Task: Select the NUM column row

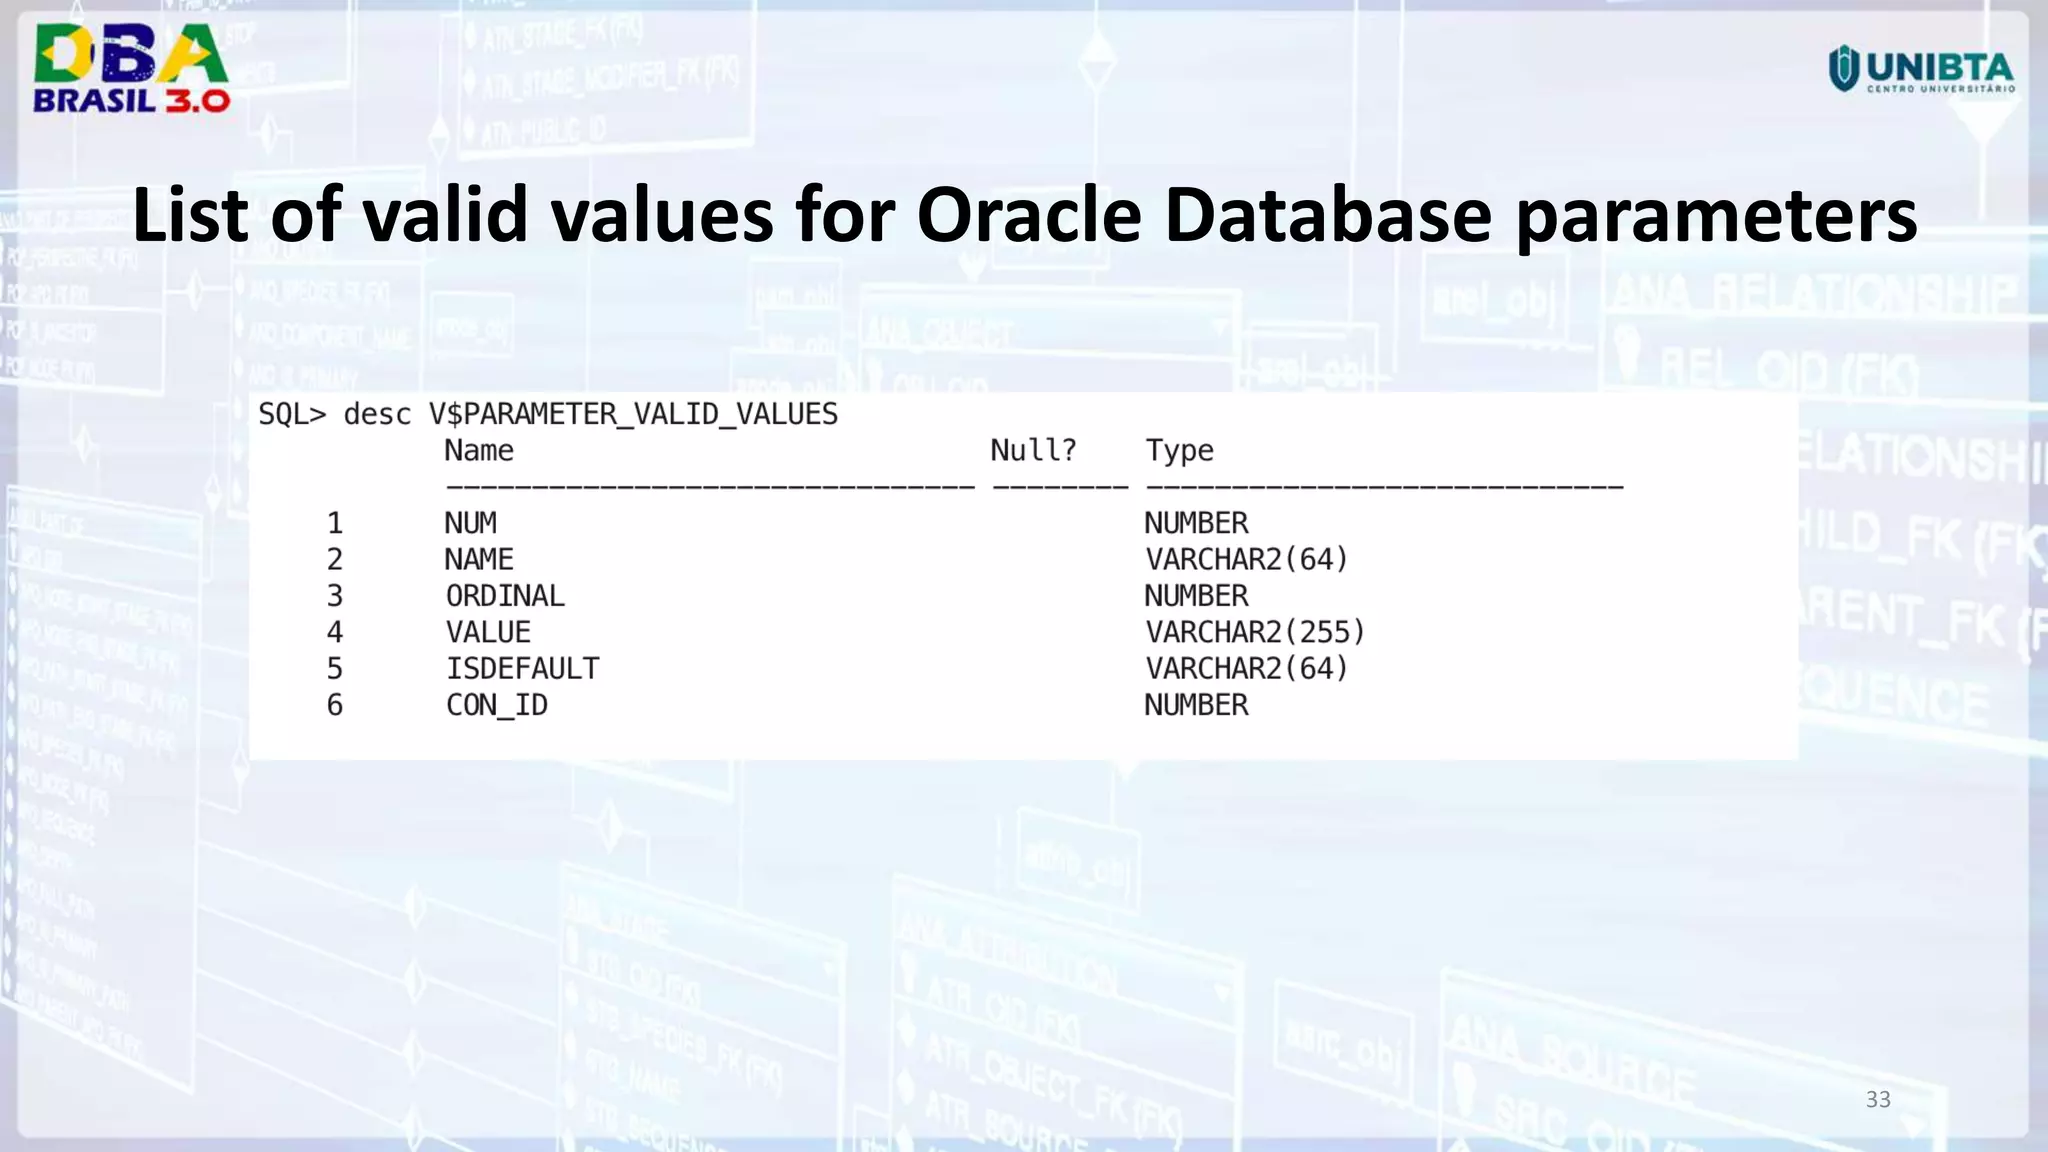Action: pos(471,523)
